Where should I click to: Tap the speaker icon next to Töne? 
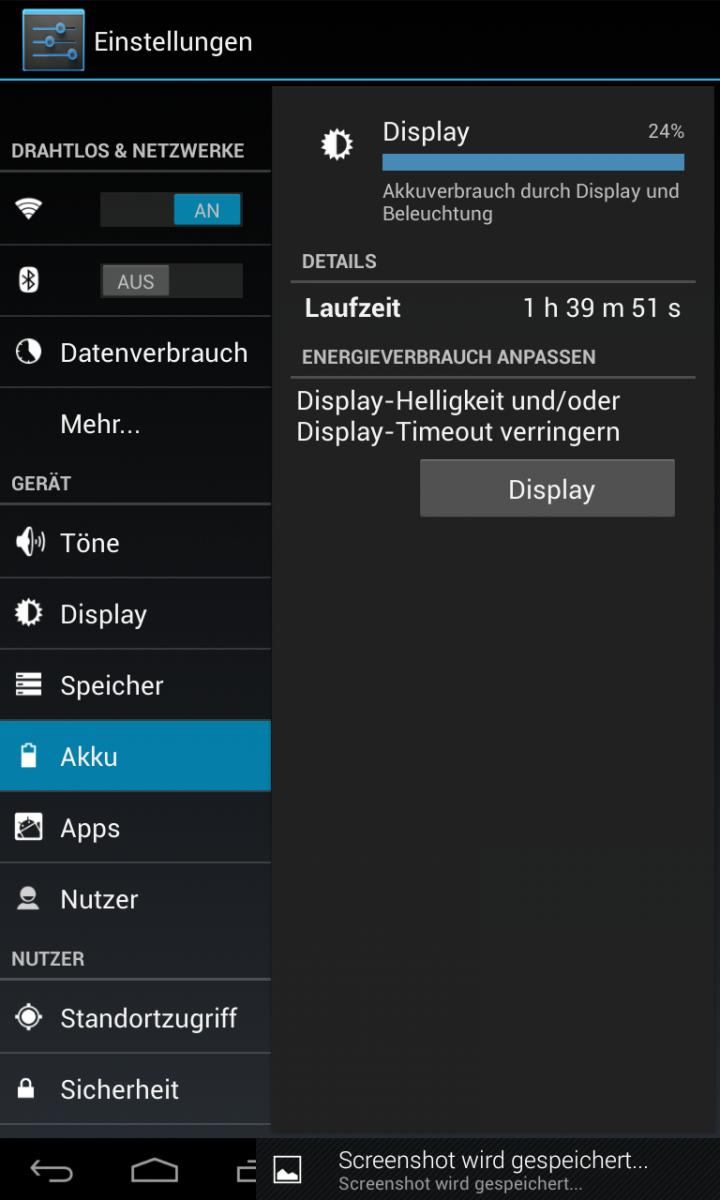point(30,542)
